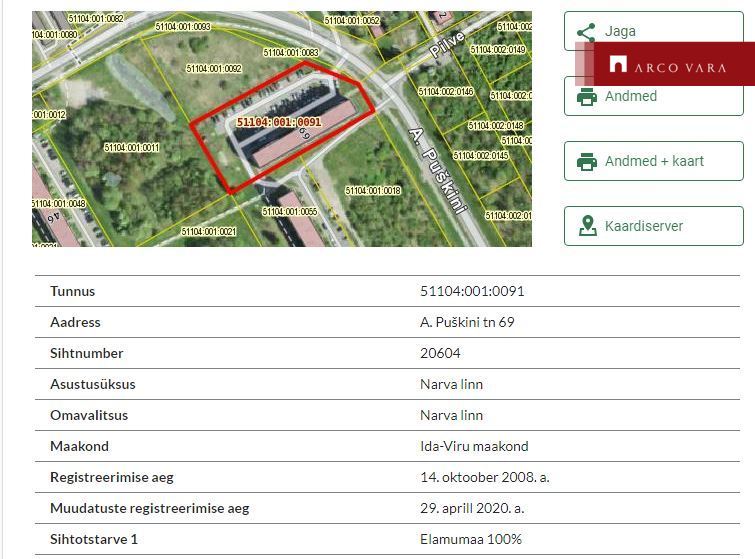Click the map pin icon beside Kaardiserver
The width and height of the screenshot is (755, 559).
tap(587, 226)
